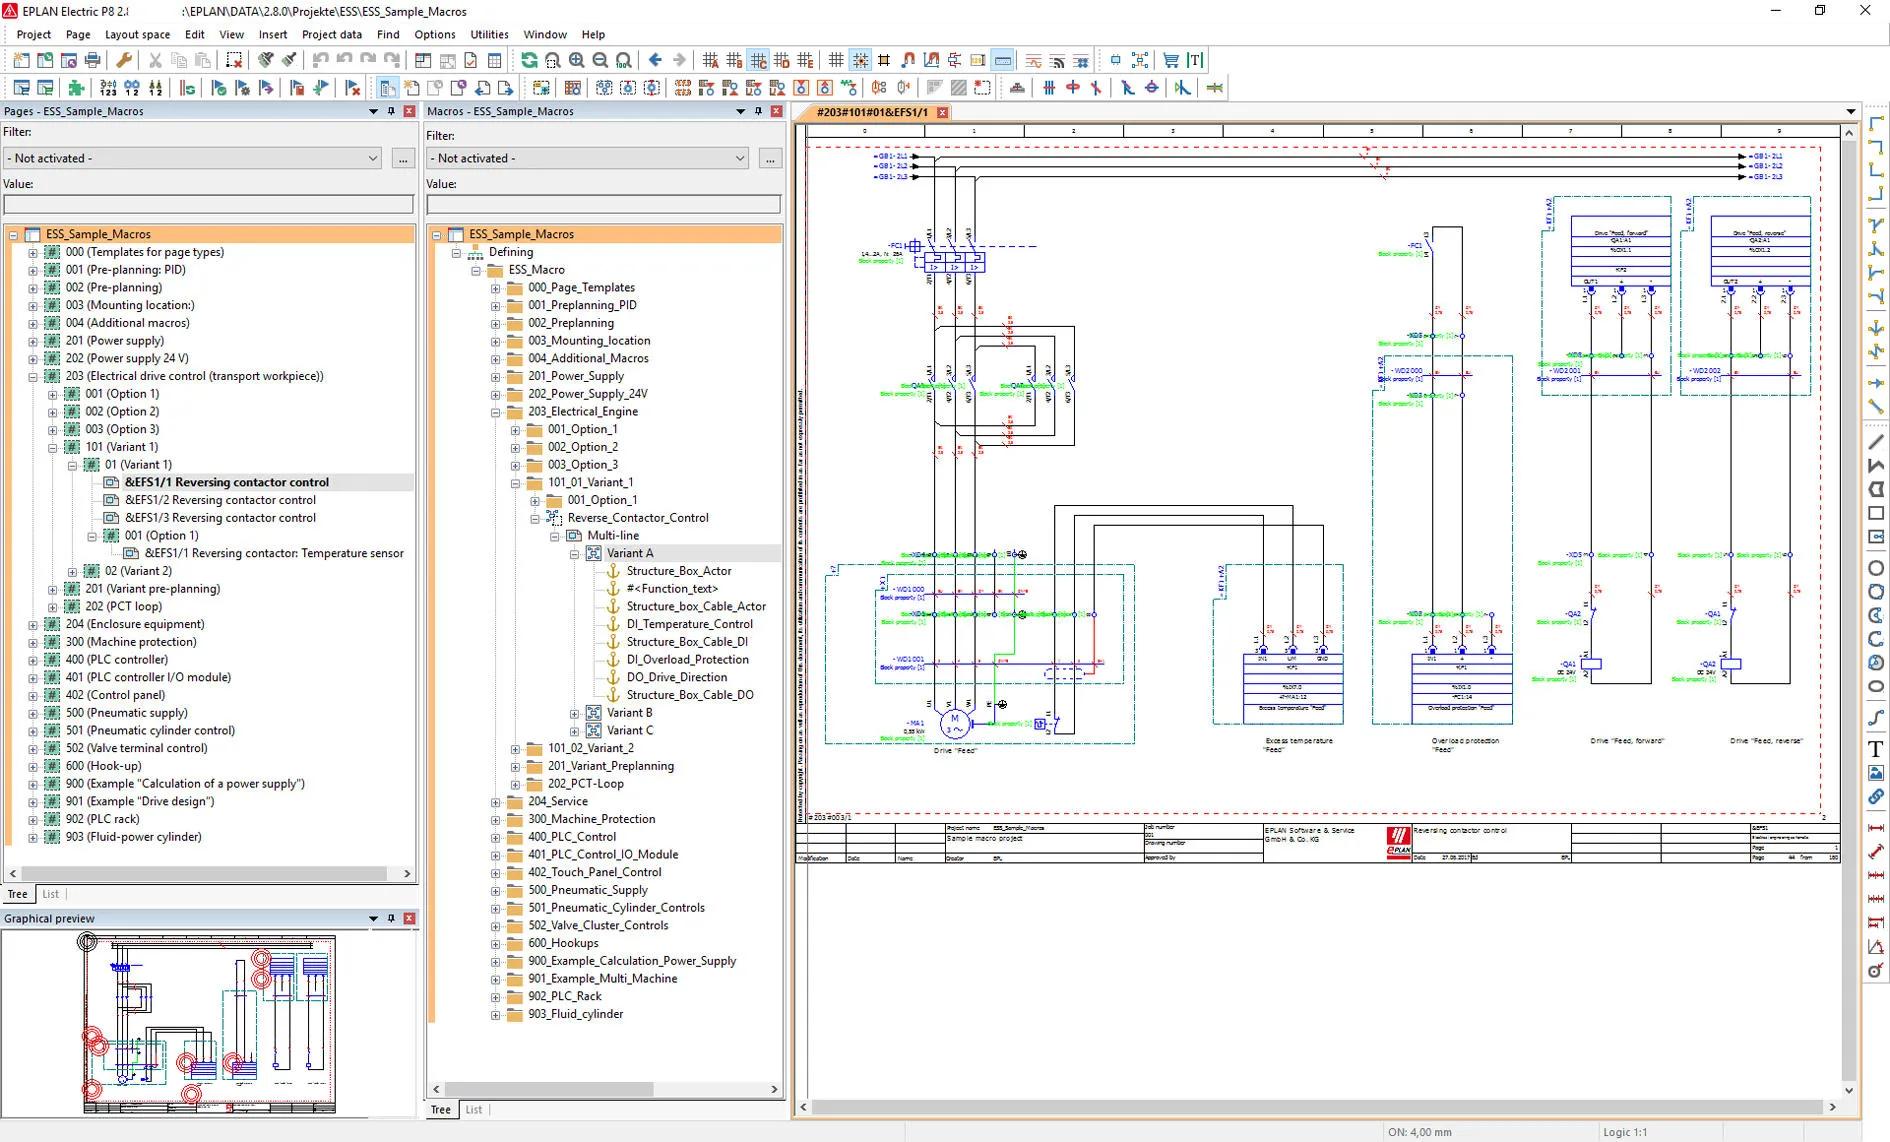Click the Undo arrow icon

(321, 60)
